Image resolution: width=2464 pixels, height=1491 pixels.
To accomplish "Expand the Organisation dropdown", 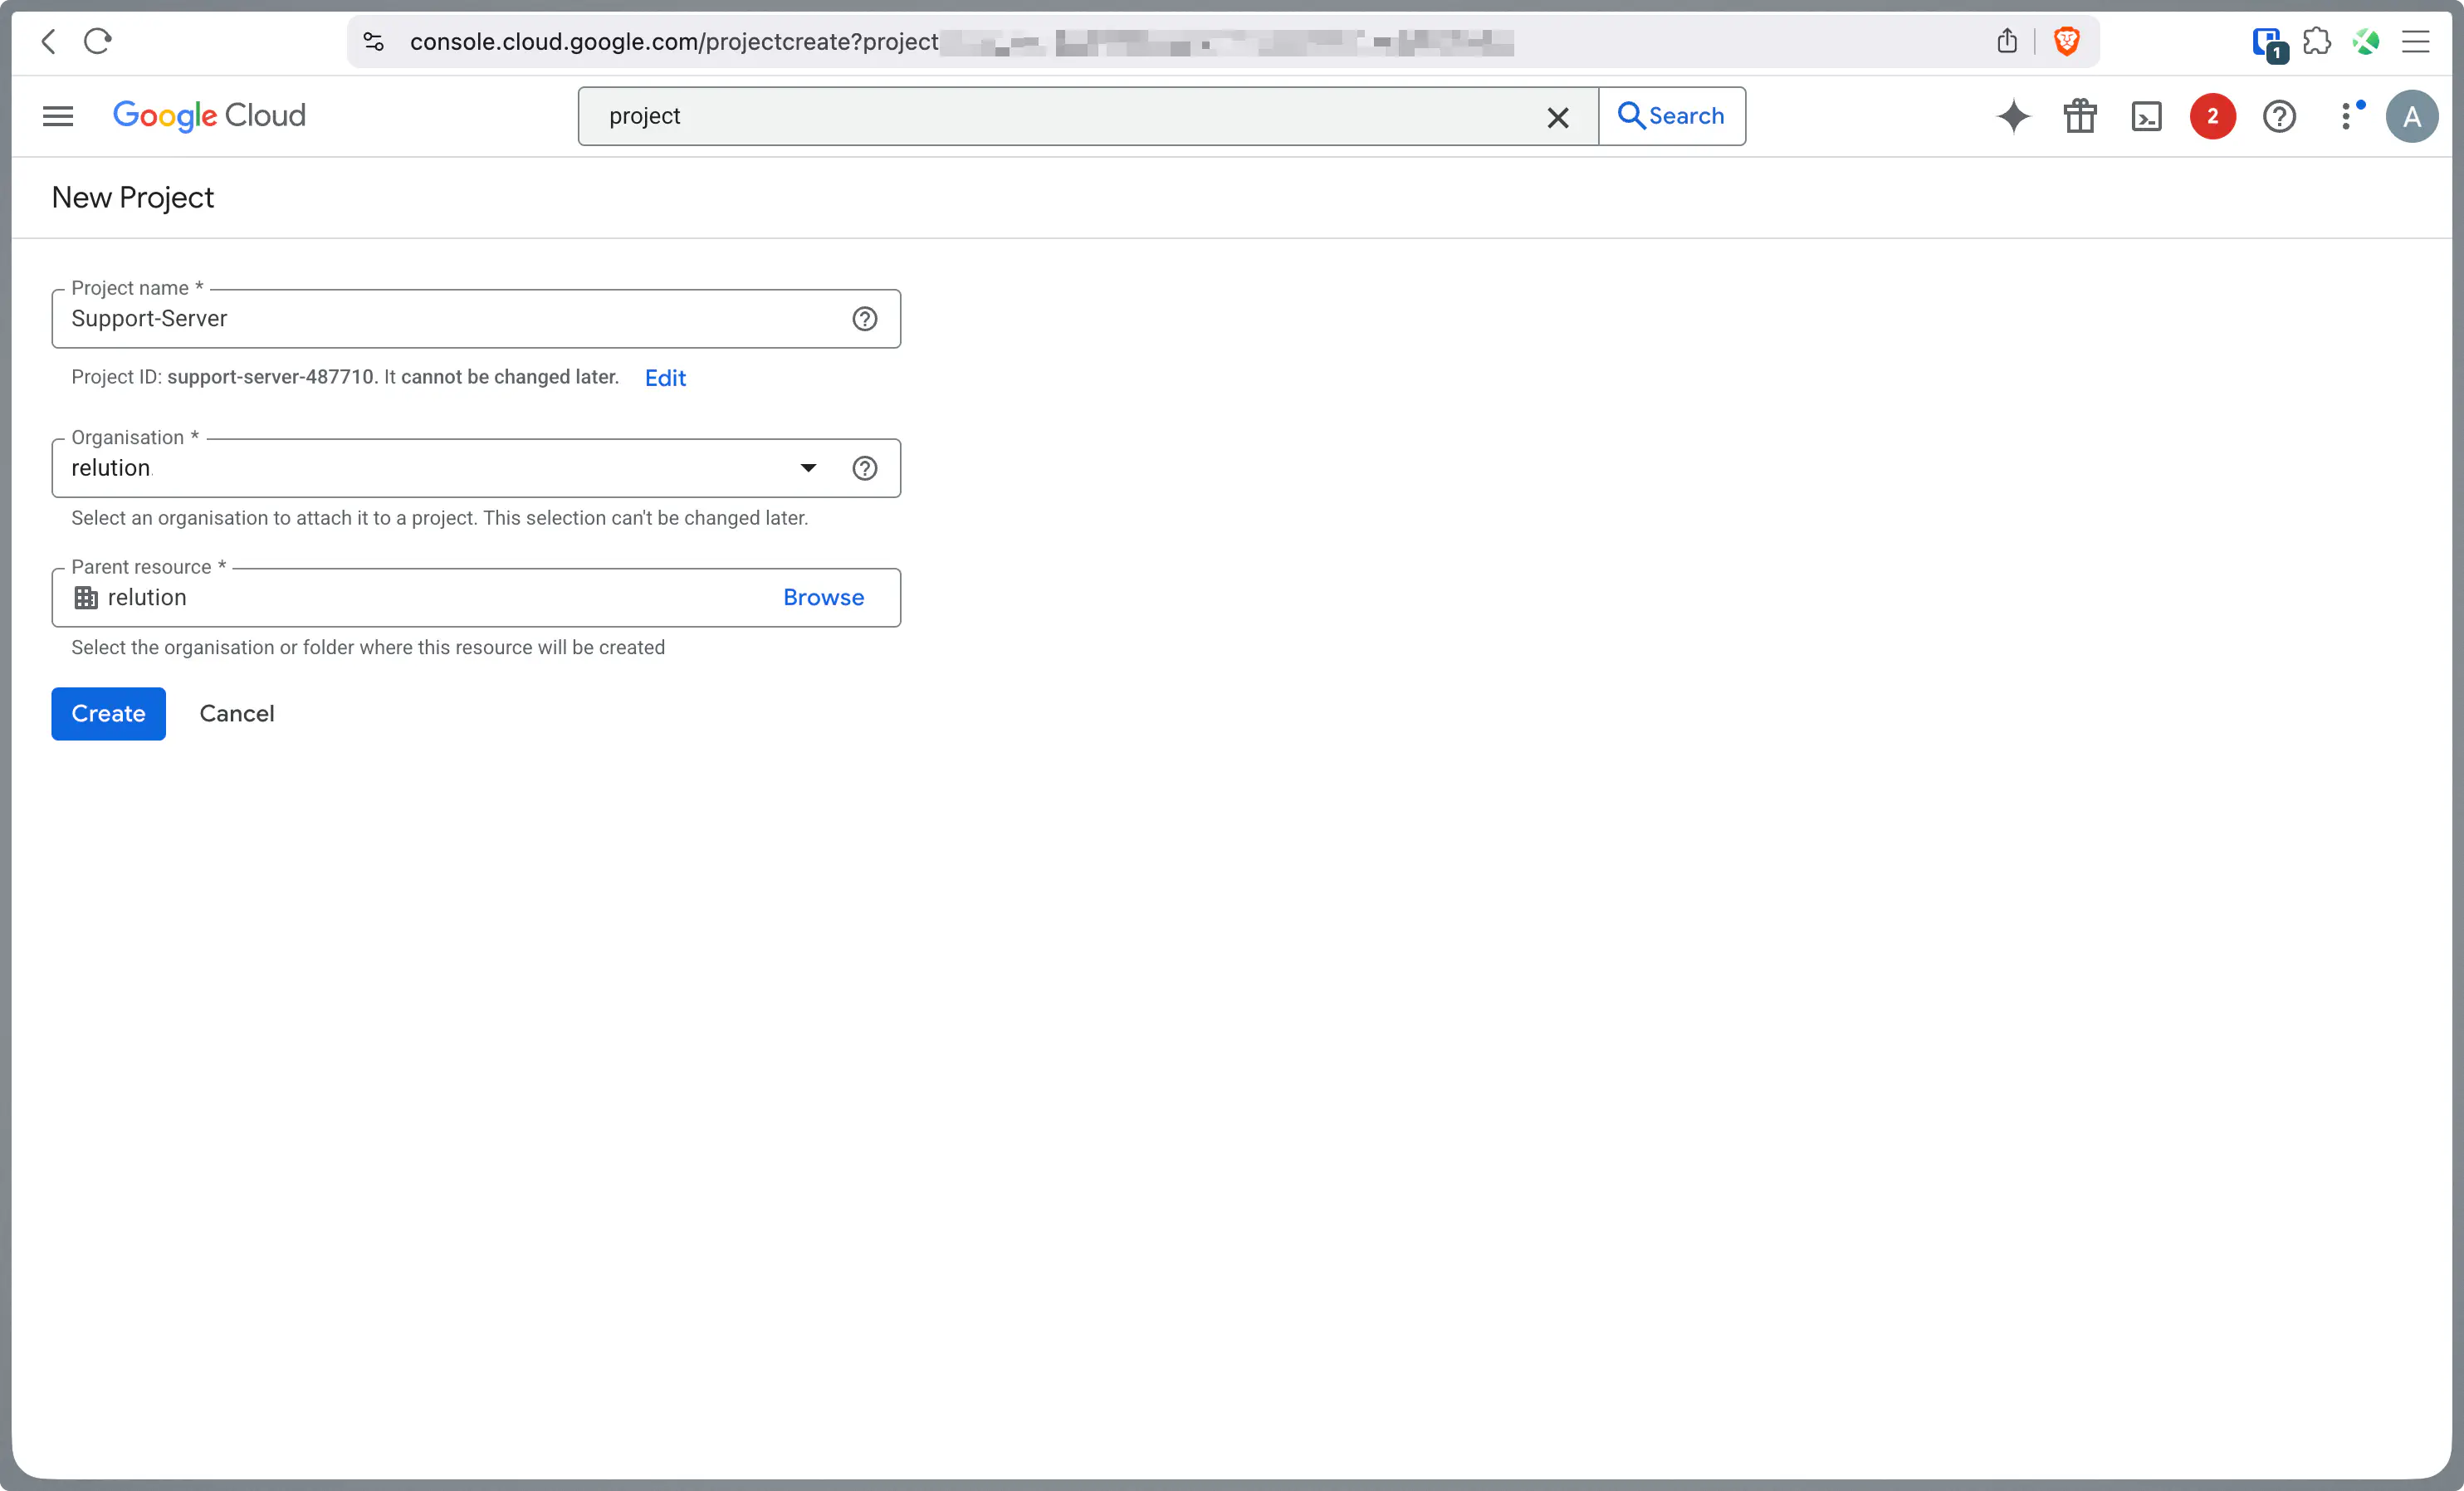I will [808, 468].
